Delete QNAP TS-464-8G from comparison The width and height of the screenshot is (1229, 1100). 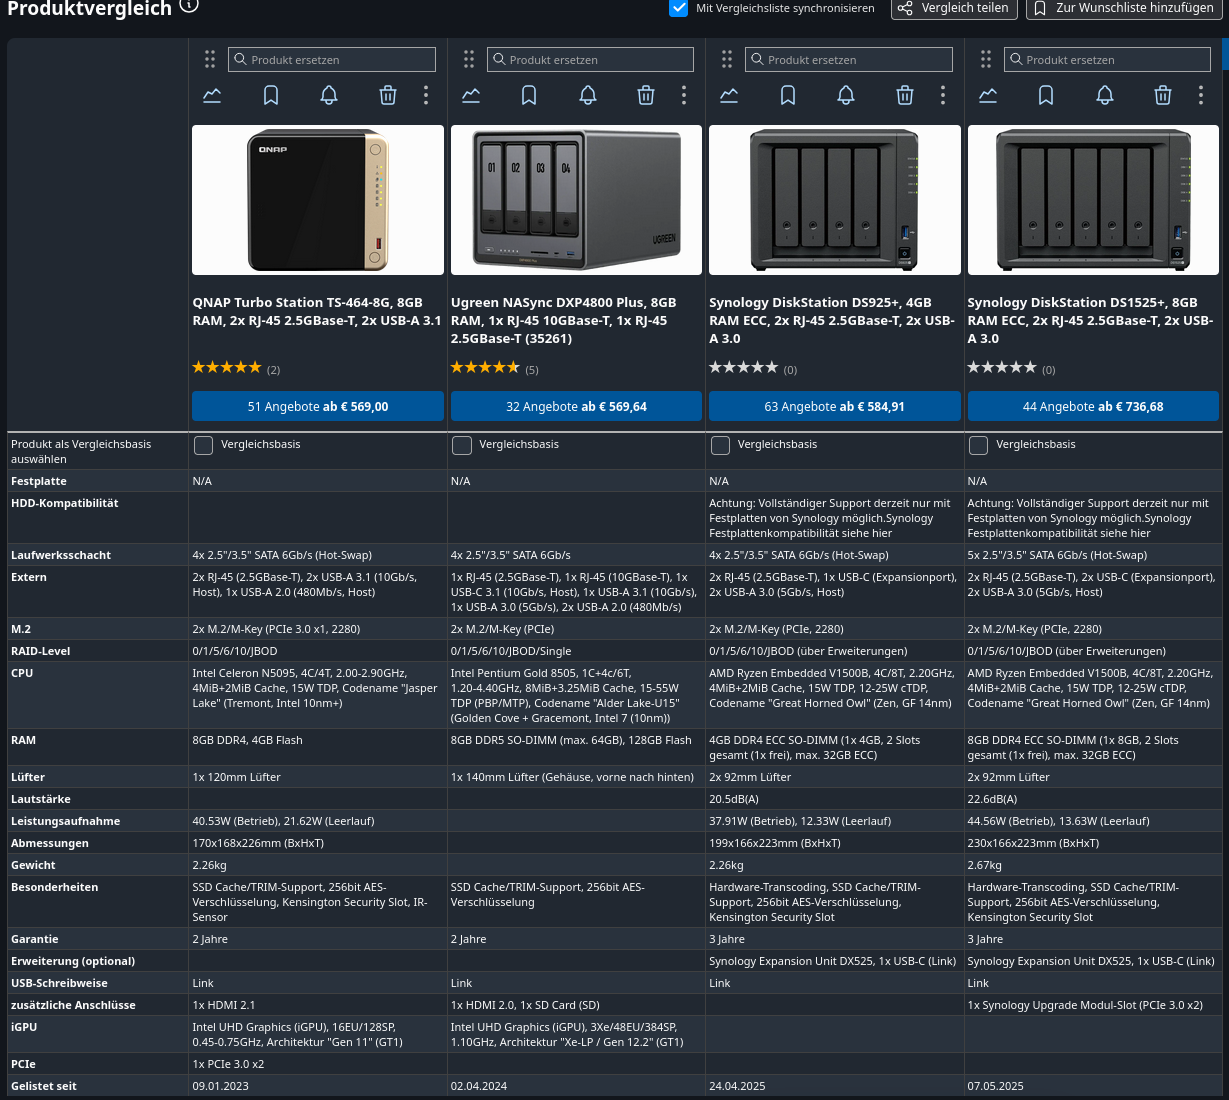tap(388, 95)
